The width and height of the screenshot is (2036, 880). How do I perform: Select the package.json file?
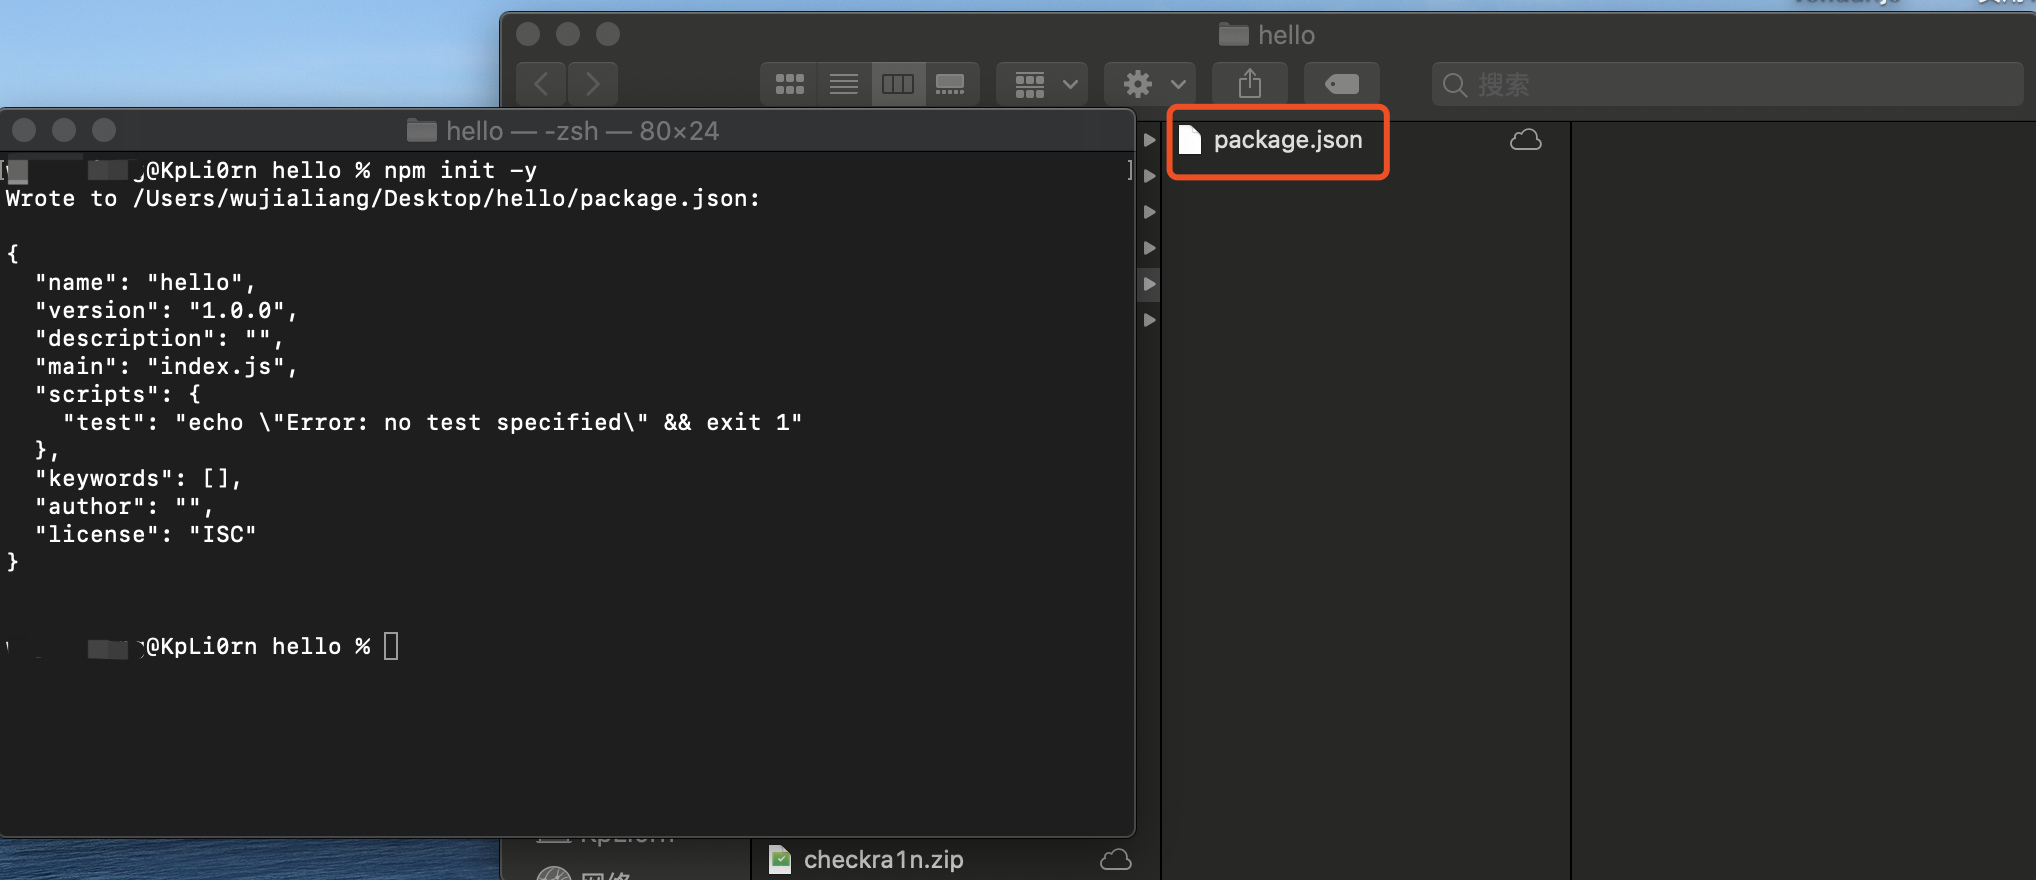[x=1287, y=140]
